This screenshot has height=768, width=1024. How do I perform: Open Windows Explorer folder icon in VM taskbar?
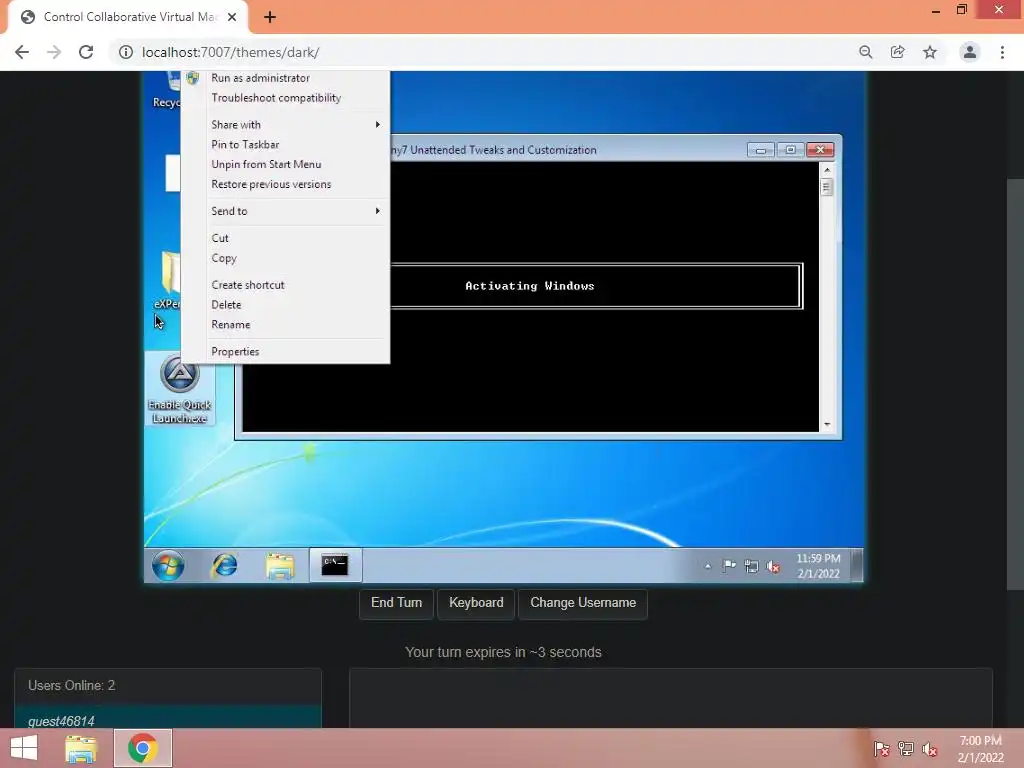[x=280, y=565]
